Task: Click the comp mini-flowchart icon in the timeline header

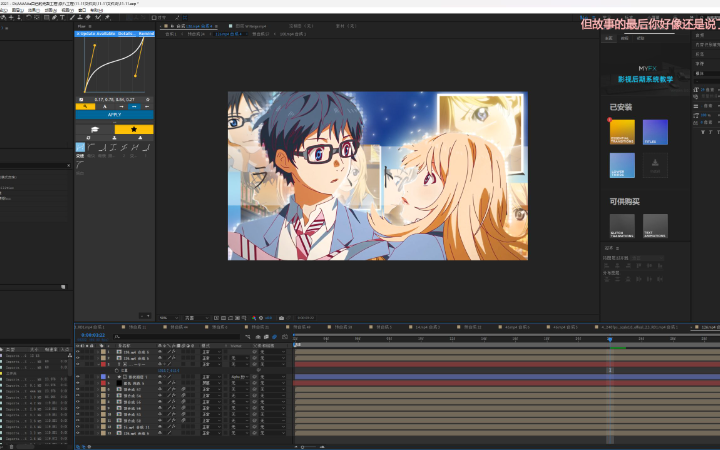Action: pyautogui.click(x=248, y=337)
